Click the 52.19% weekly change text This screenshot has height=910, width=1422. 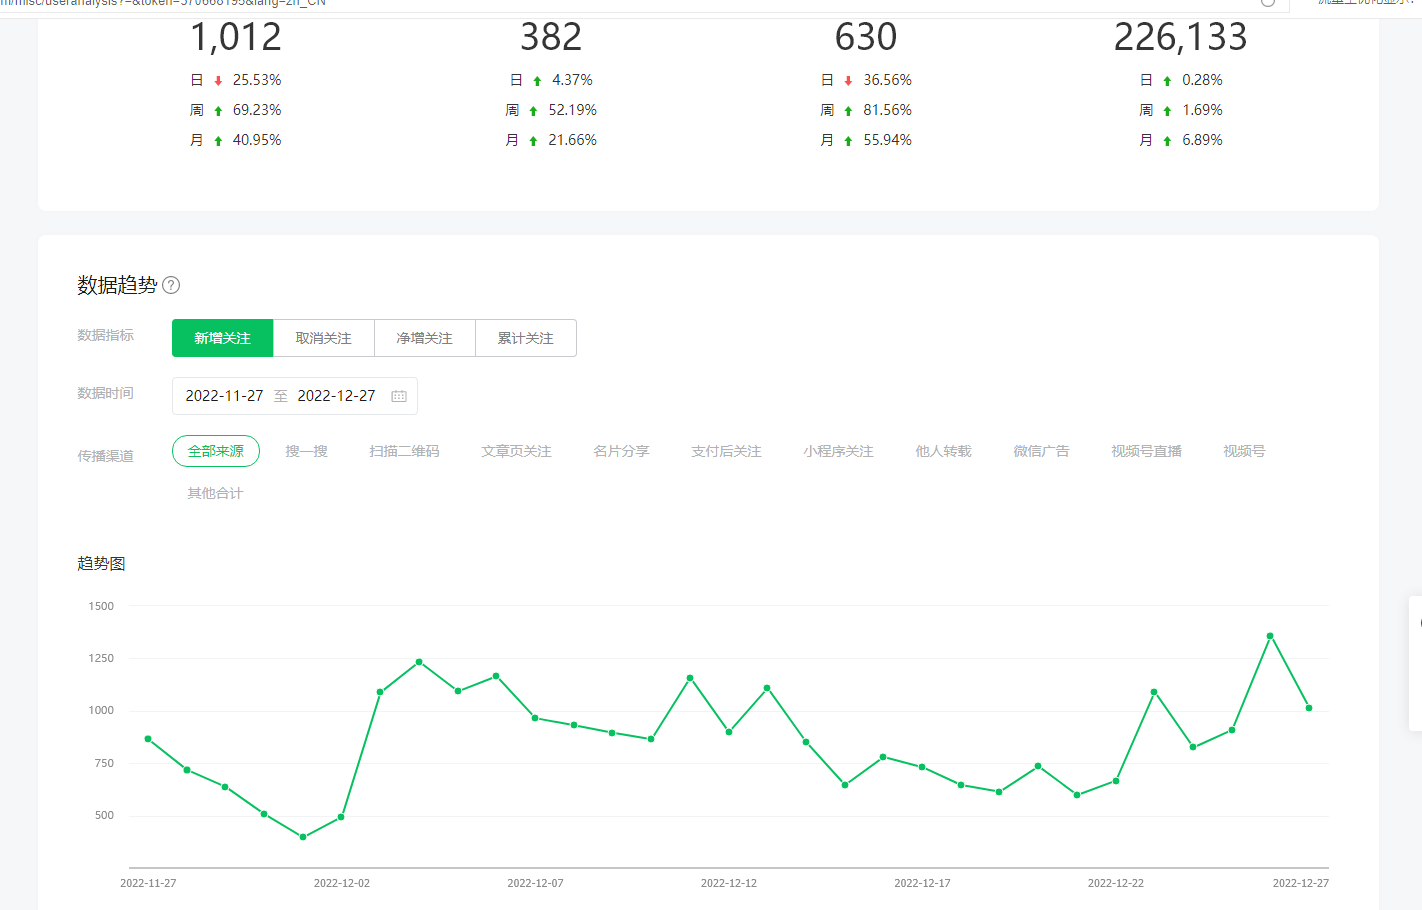(x=572, y=110)
